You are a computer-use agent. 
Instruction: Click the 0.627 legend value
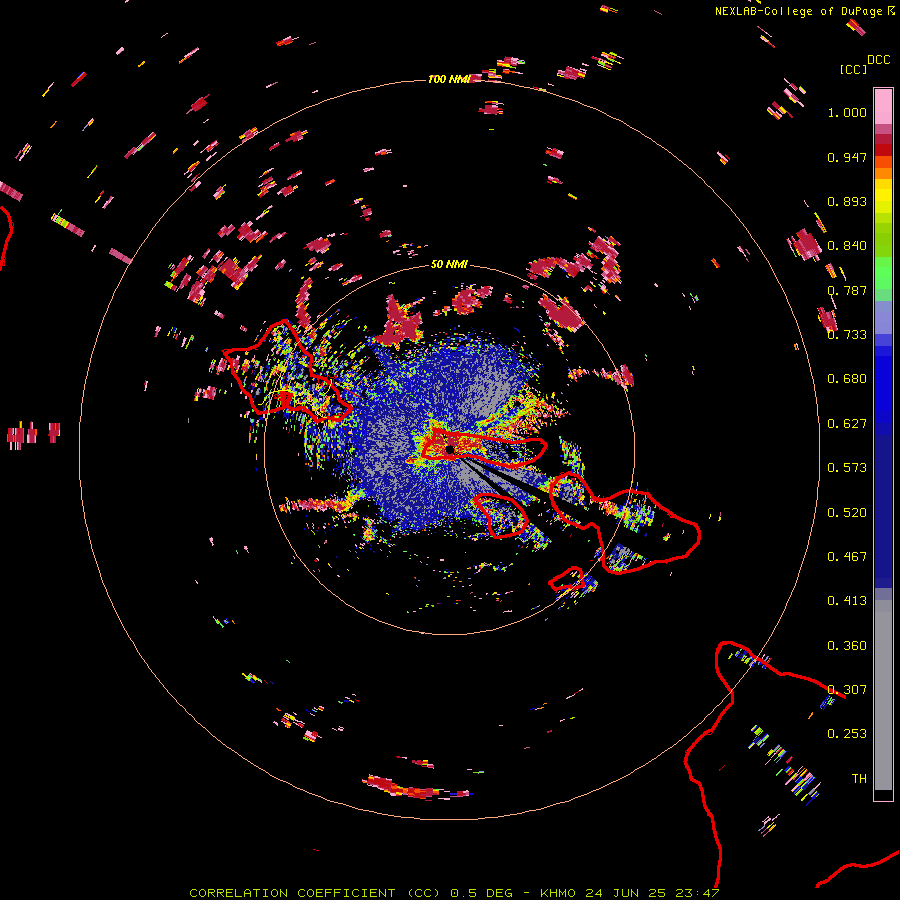[847, 424]
